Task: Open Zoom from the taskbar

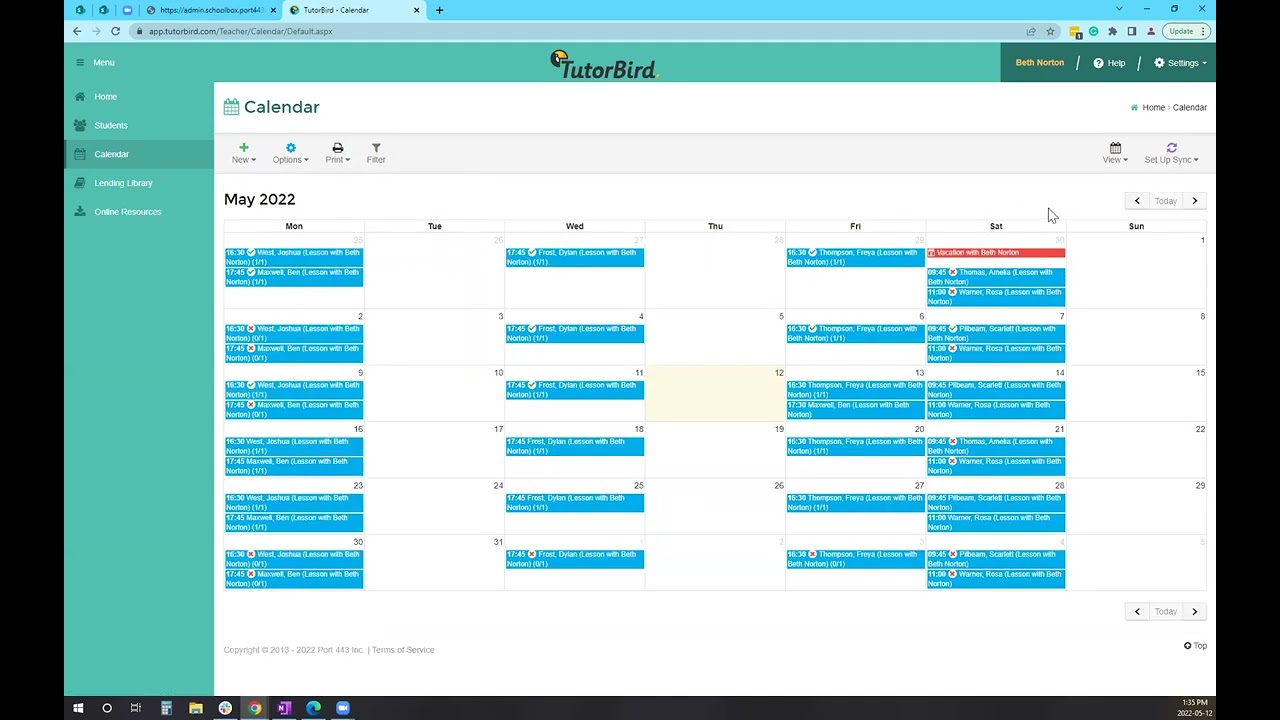Action: pyautogui.click(x=343, y=708)
